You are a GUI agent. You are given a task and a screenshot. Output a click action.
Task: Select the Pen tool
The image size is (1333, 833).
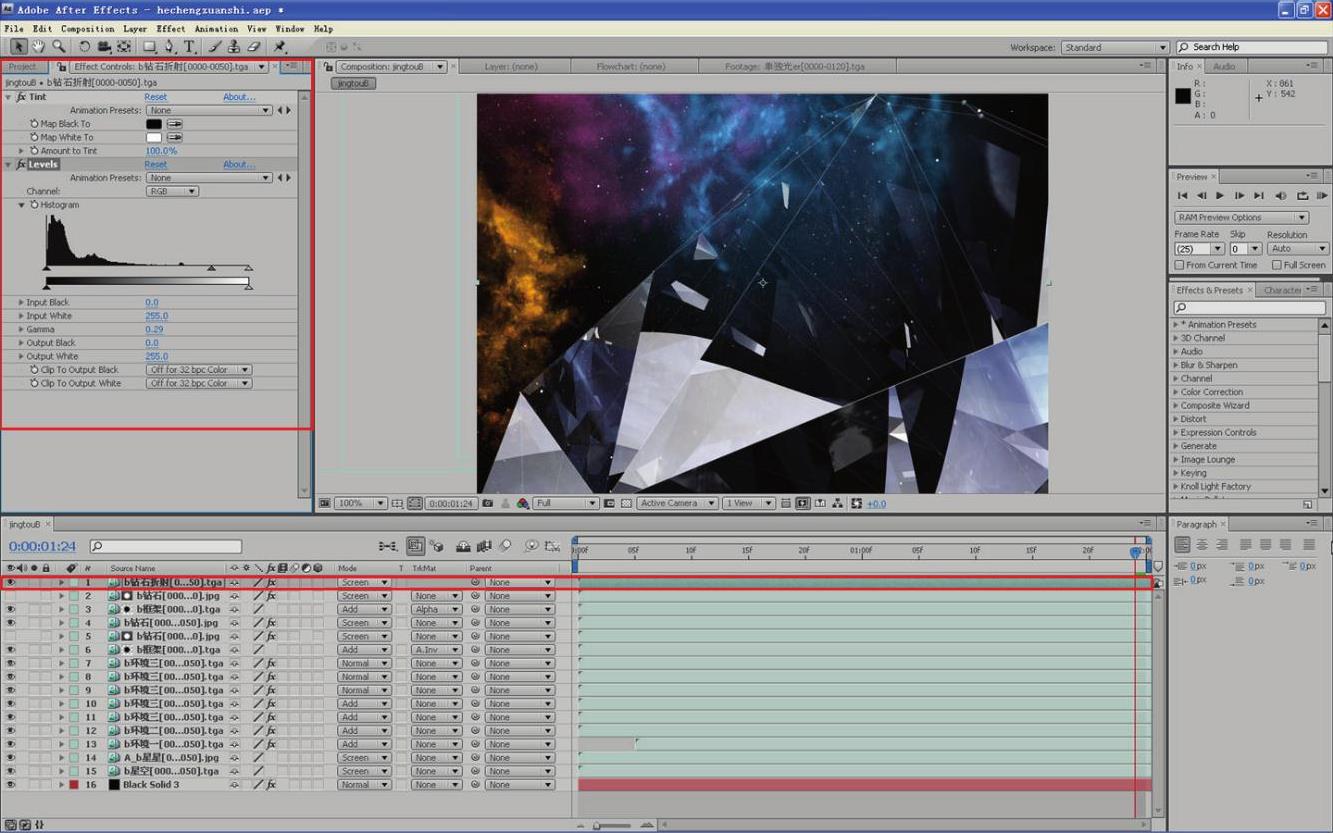169,47
